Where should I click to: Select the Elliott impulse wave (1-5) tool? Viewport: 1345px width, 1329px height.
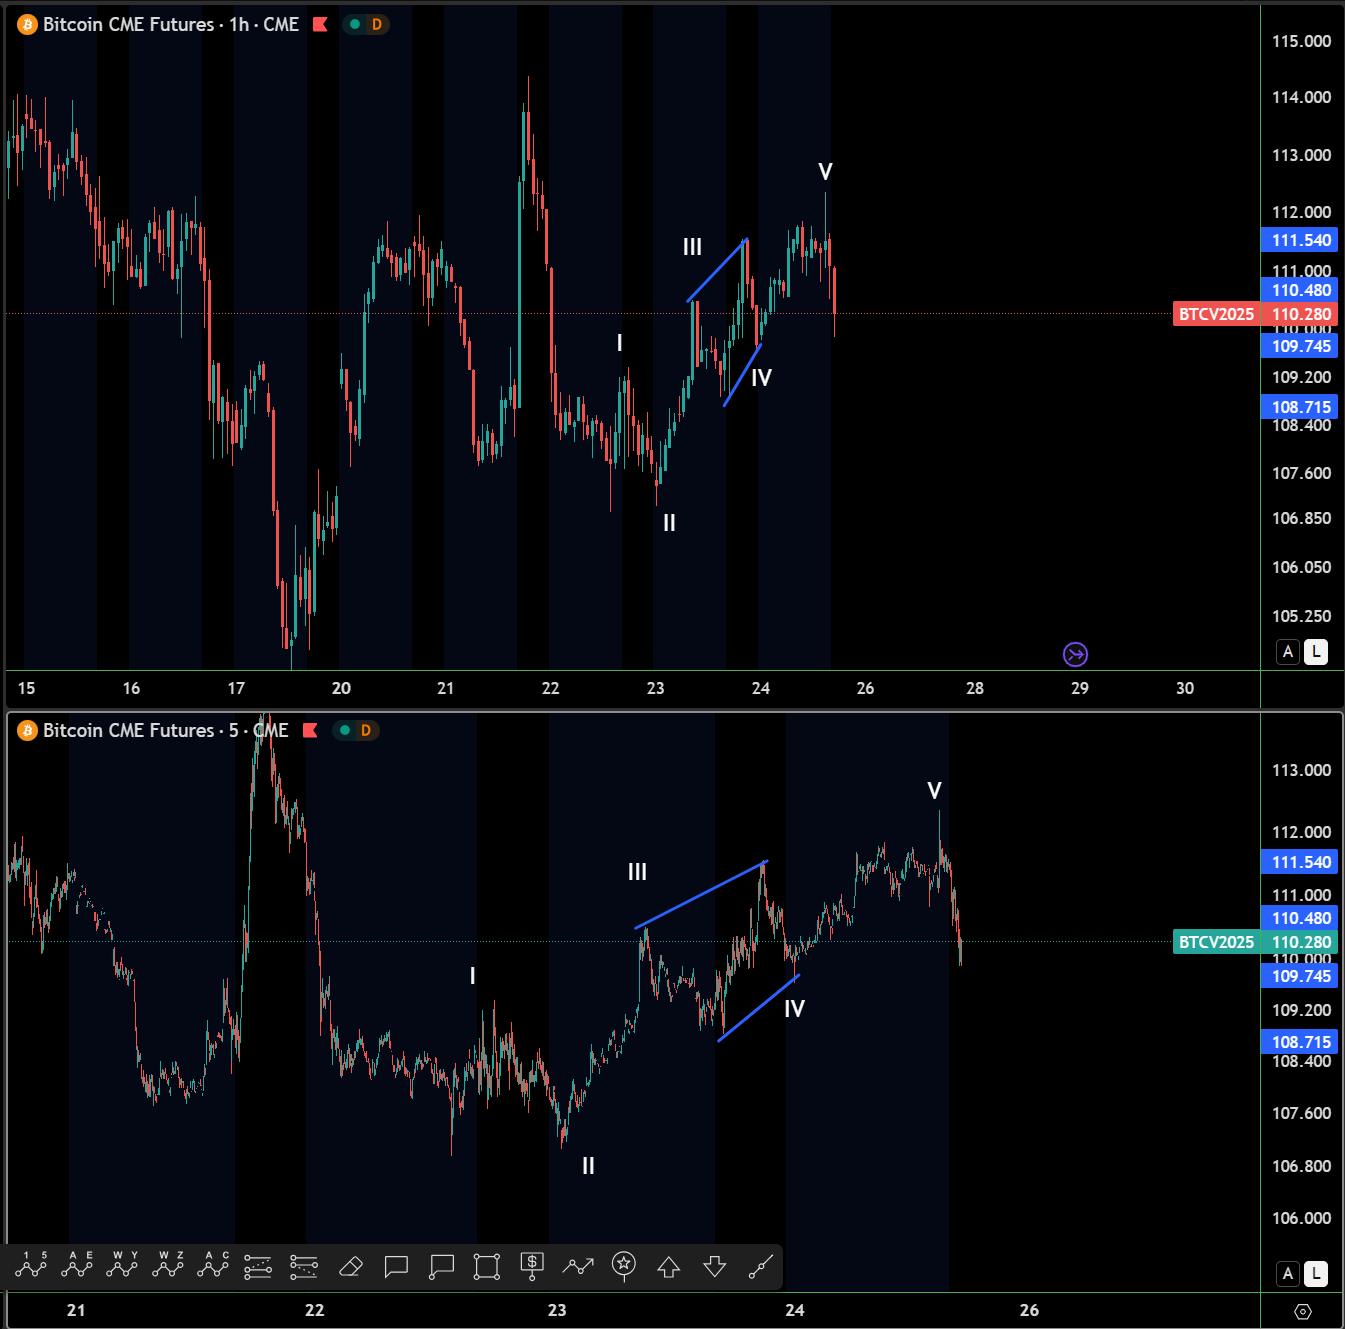(31, 1266)
